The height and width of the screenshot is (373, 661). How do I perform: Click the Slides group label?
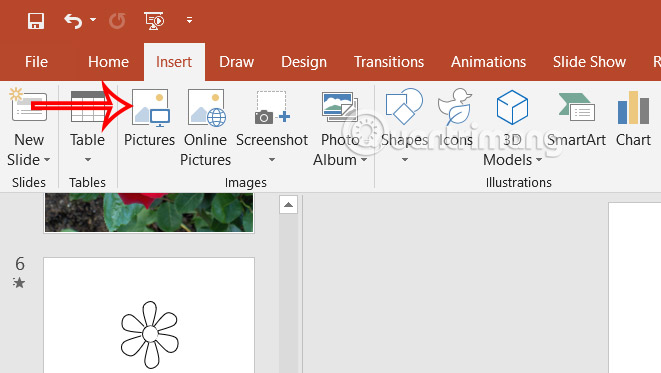click(x=29, y=182)
